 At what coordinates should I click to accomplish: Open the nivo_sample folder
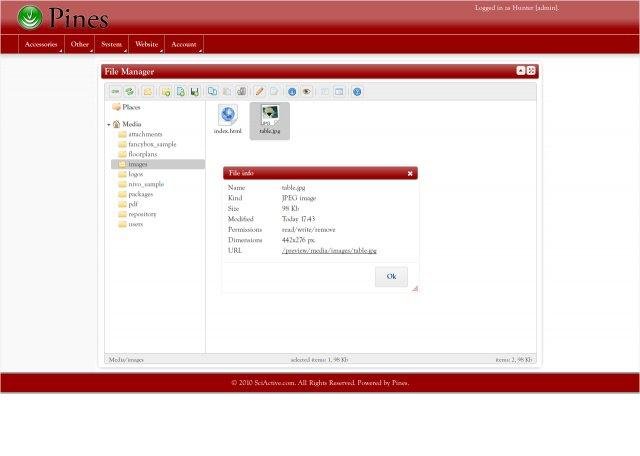(x=141, y=184)
